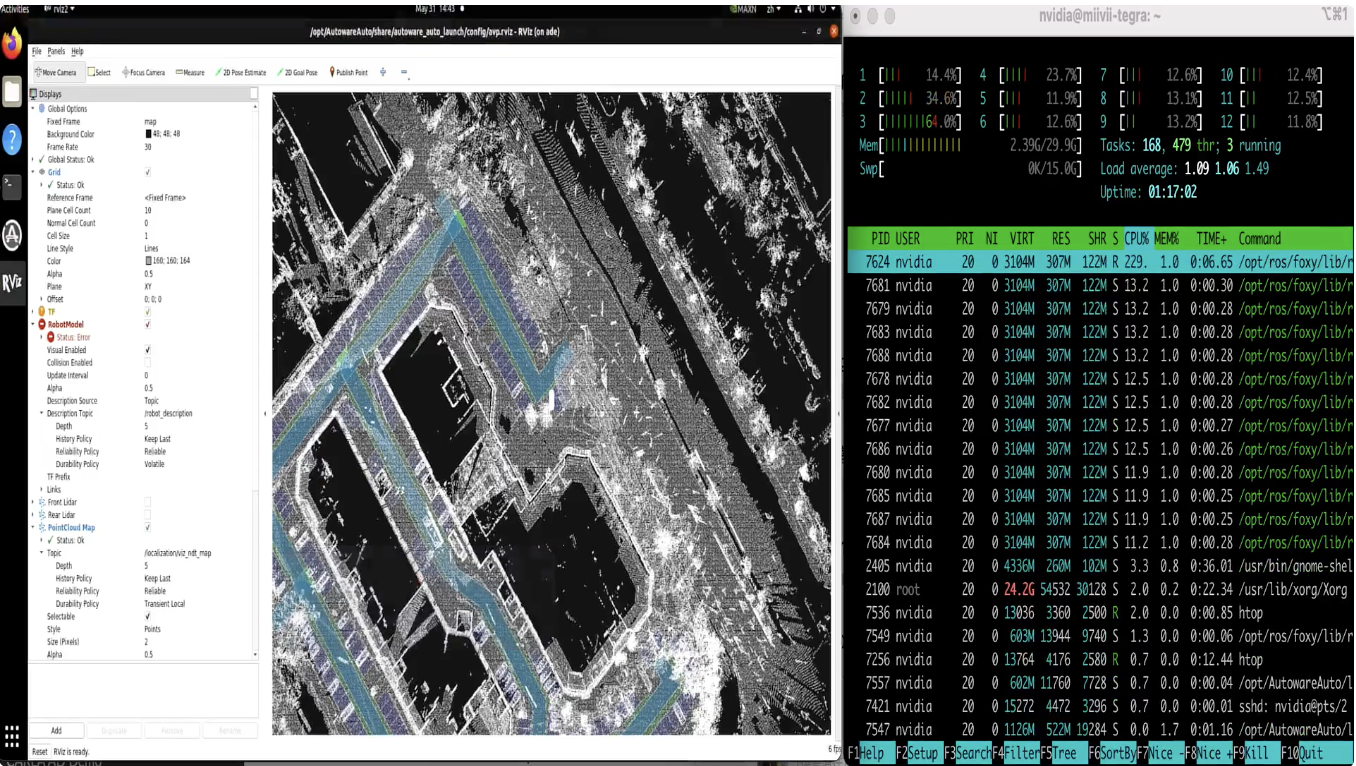The height and width of the screenshot is (766, 1356).
Task: Enable the Rear Lidar display checkbox
Action: click(x=148, y=515)
